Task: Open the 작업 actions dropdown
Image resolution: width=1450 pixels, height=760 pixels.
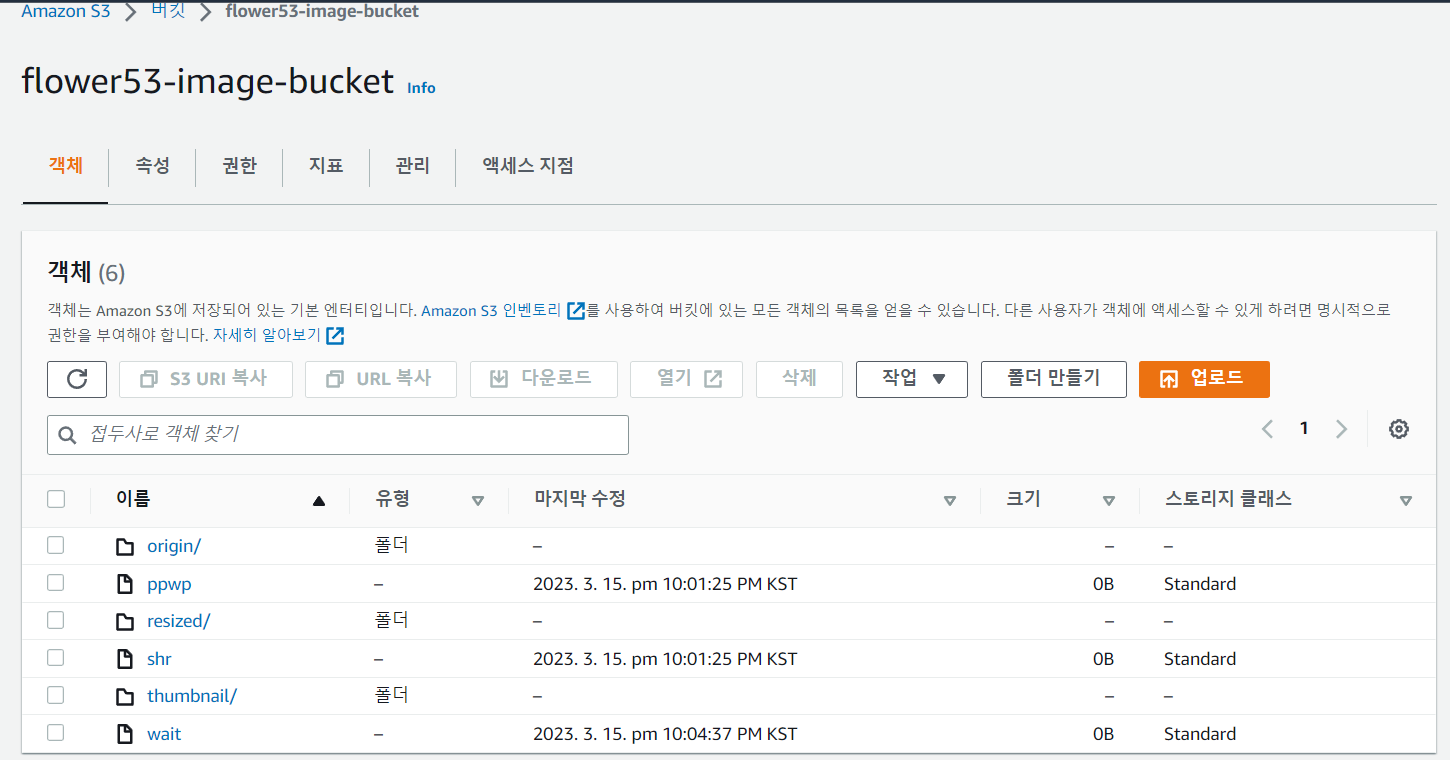Action: click(912, 379)
